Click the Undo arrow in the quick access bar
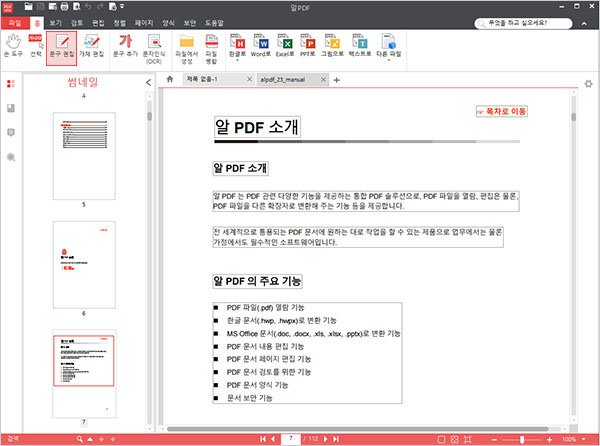 pyautogui.click(x=88, y=6)
